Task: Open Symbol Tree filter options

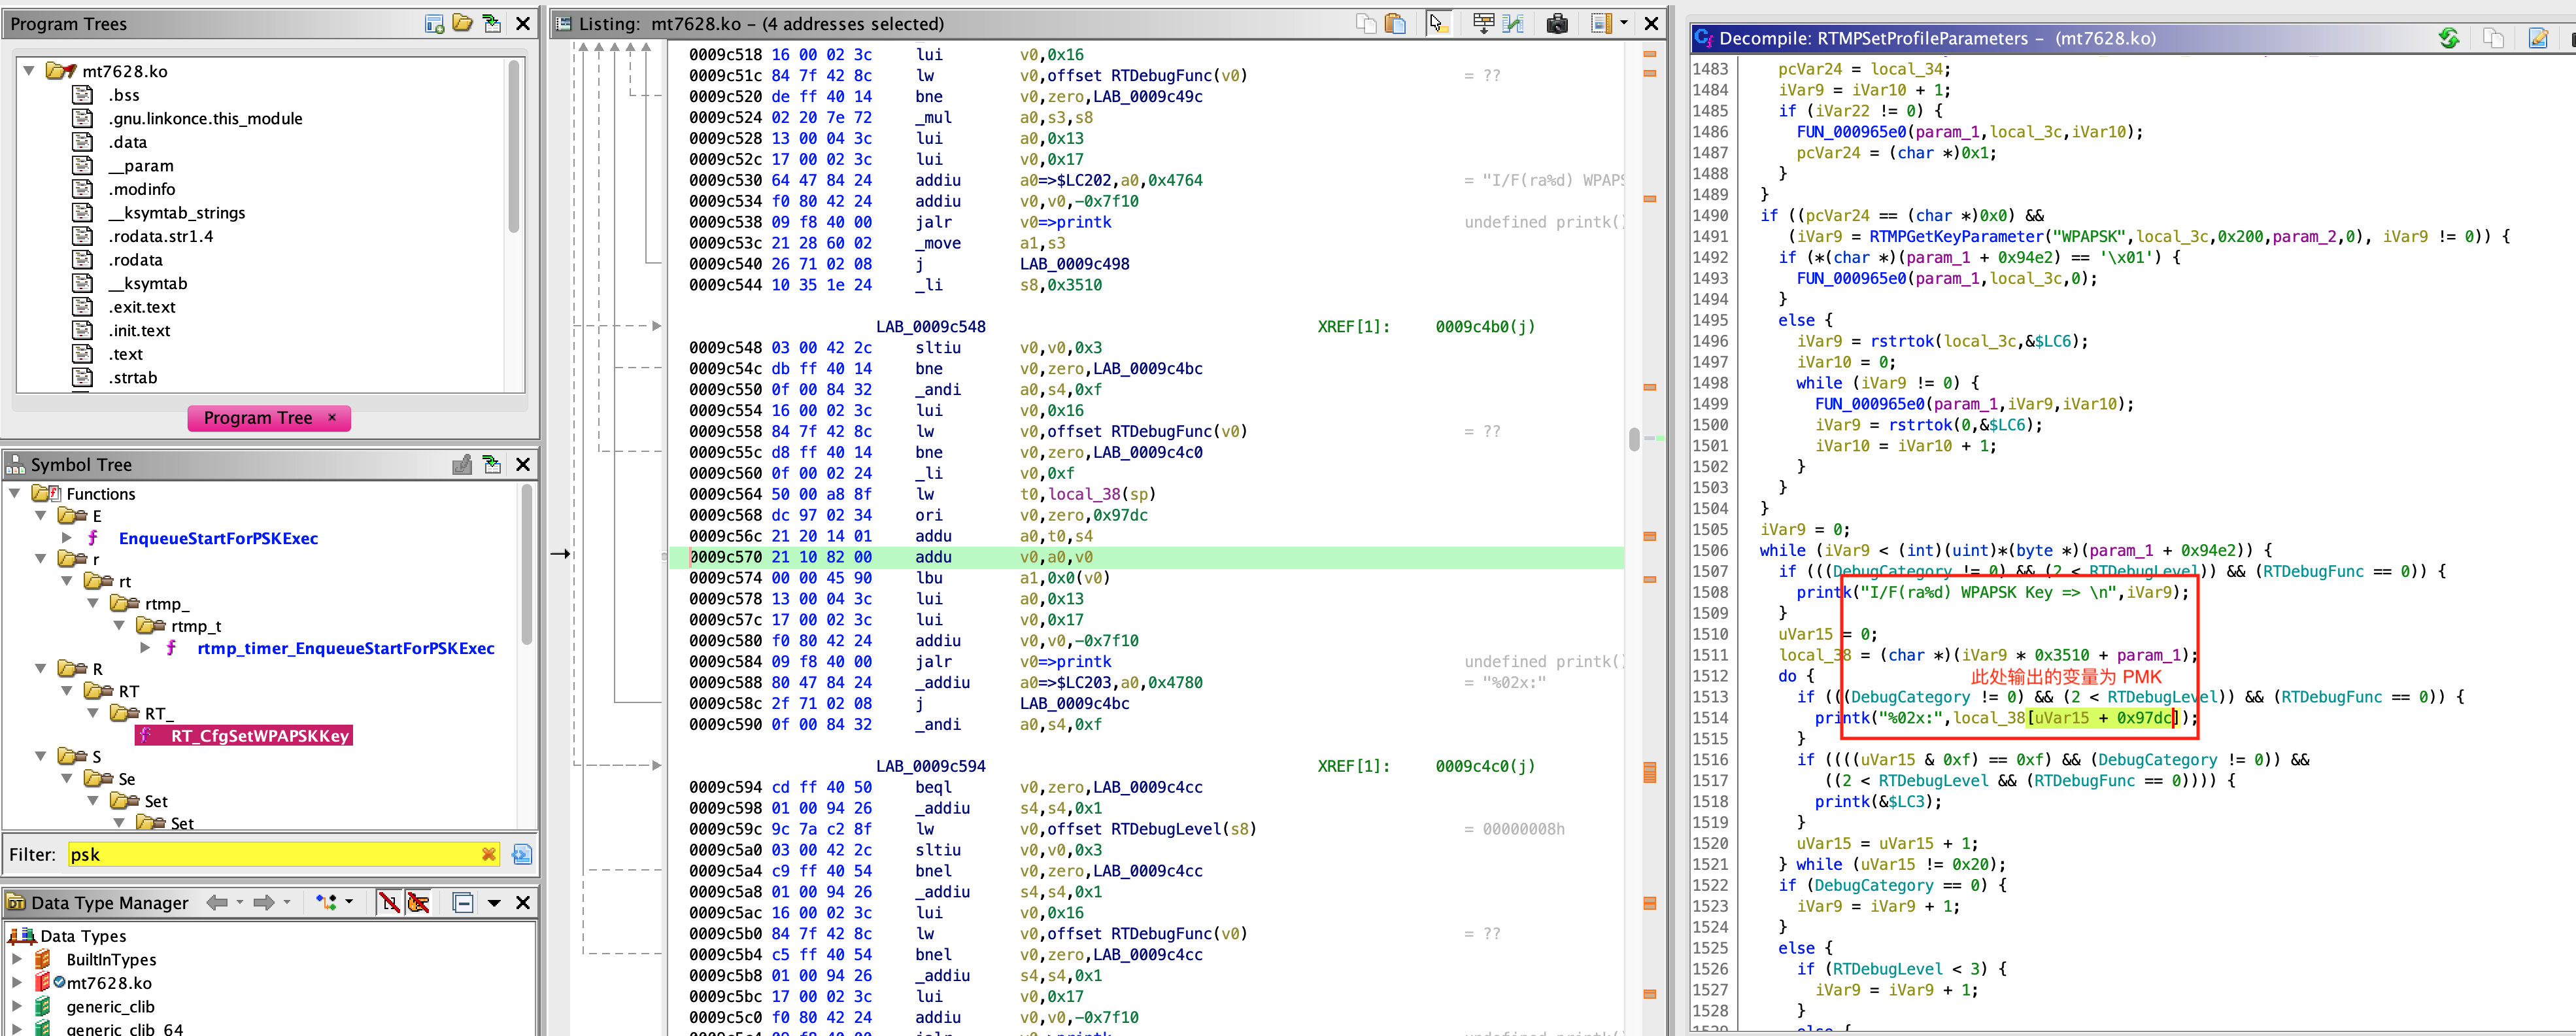Action: pyautogui.click(x=522, y=854)
